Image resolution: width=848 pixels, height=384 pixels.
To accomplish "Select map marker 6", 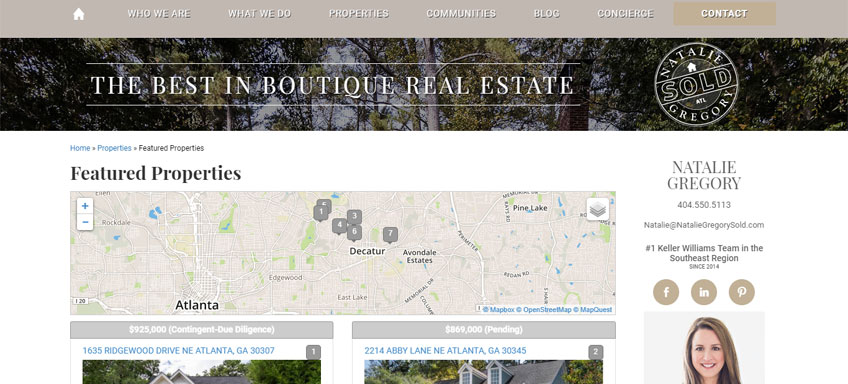I will (x=354, y=233).
